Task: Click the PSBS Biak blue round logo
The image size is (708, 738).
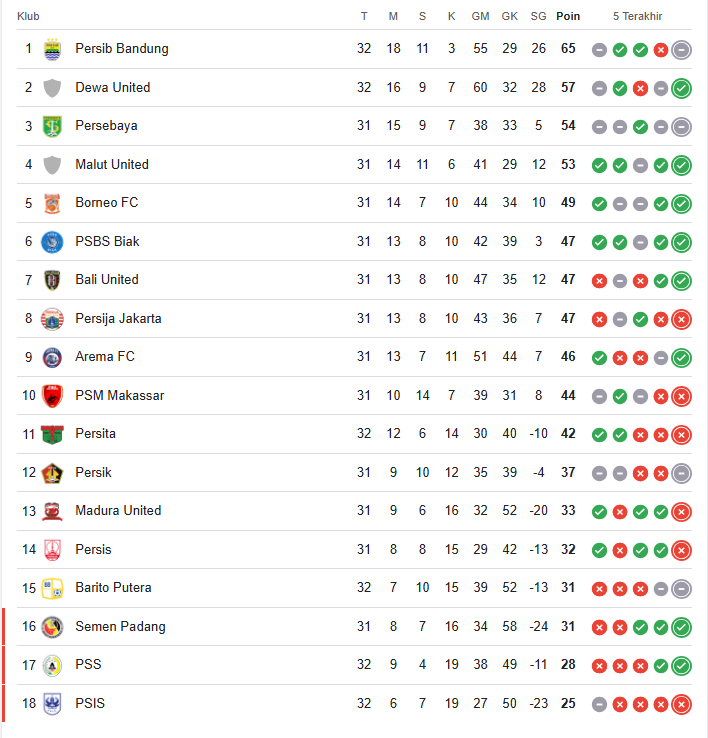Action: 52,242
